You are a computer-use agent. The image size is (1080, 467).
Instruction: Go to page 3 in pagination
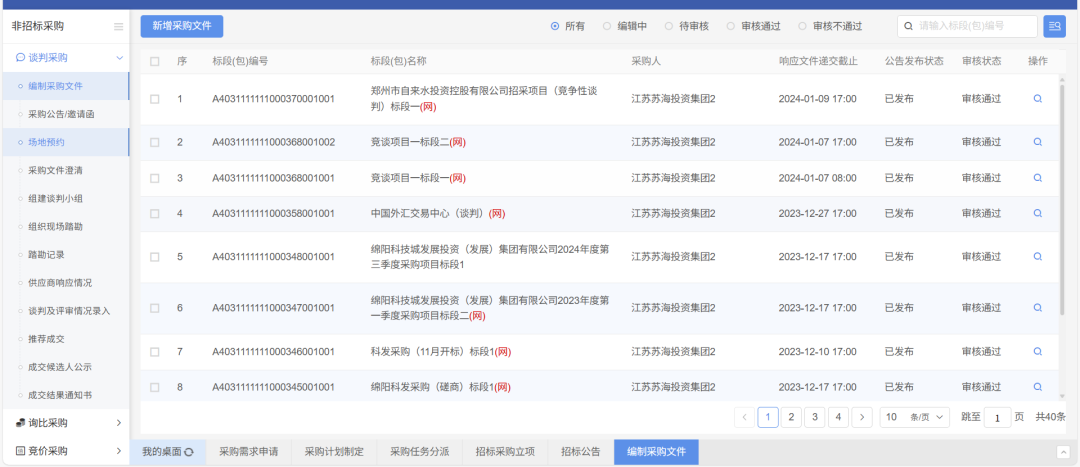814,417
